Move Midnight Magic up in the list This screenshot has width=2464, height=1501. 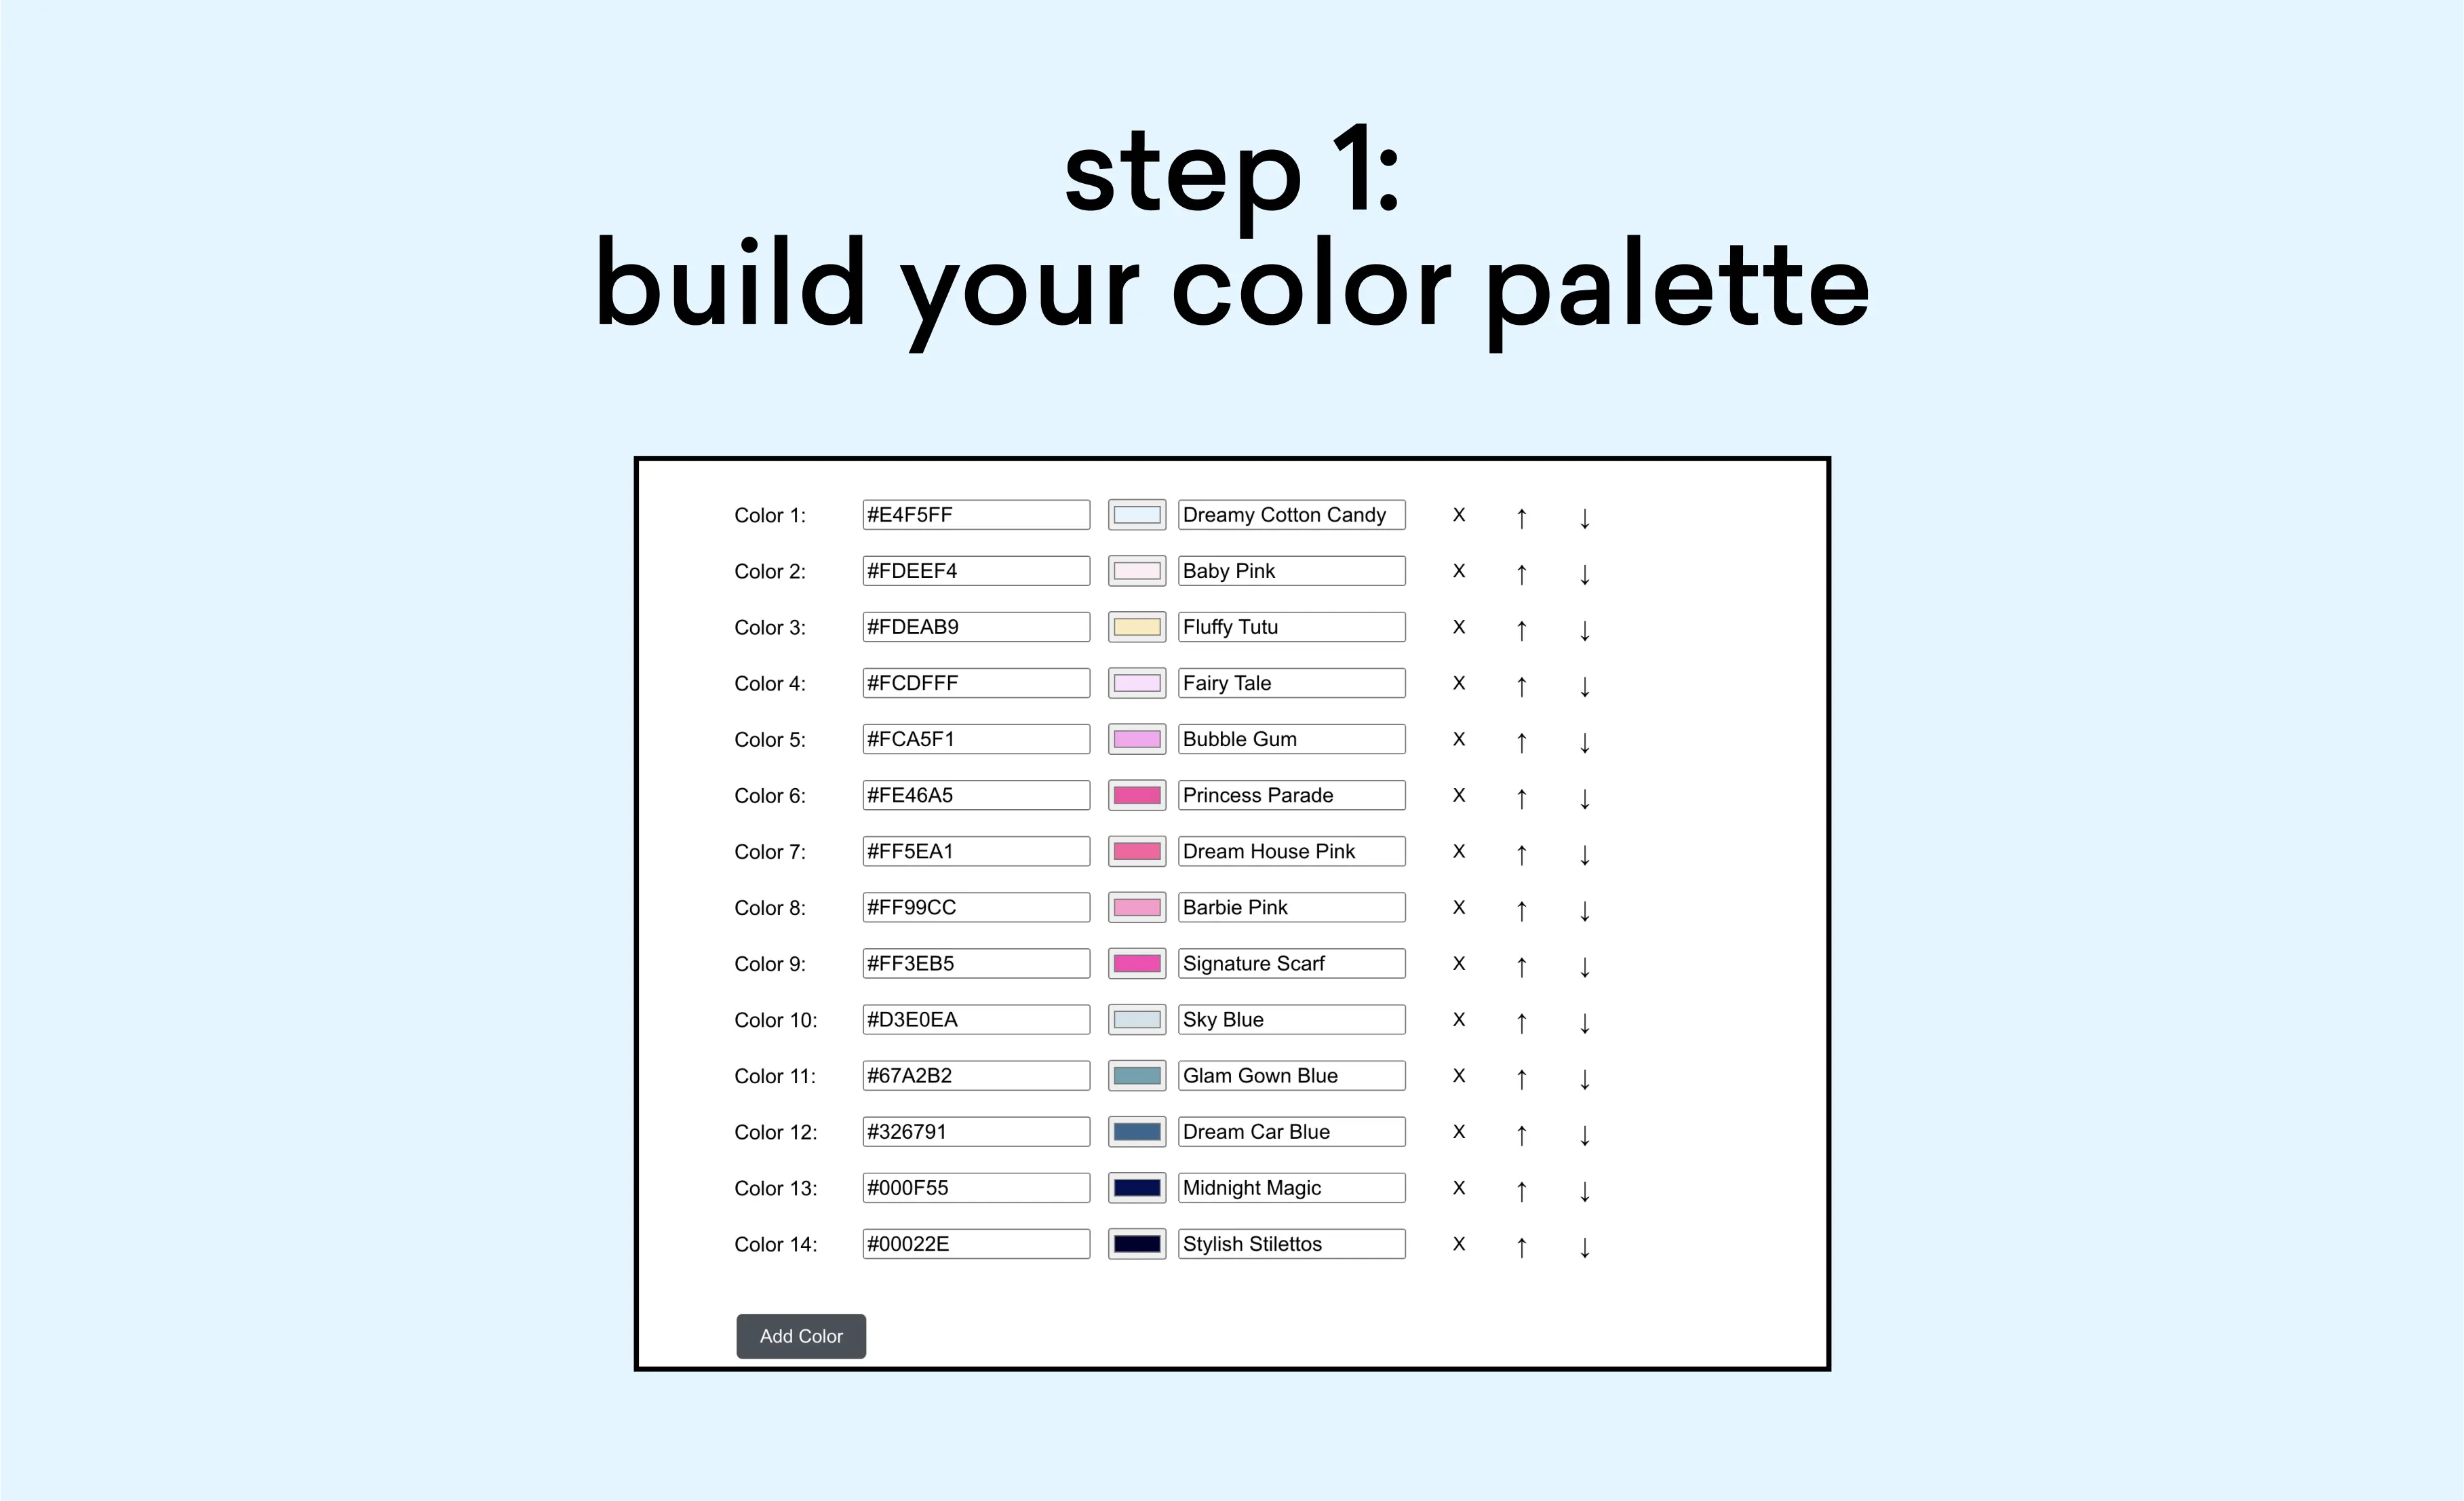1521,1190
